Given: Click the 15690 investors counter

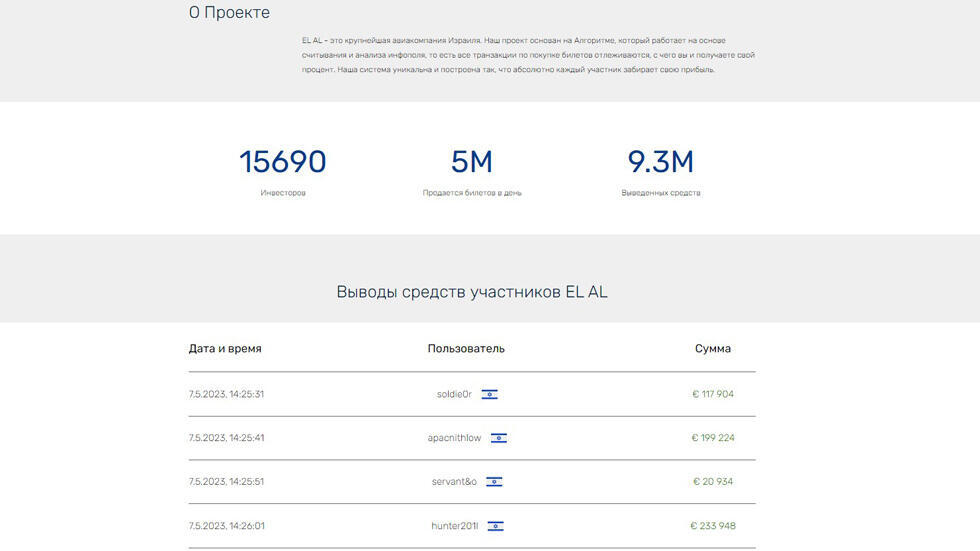Looking at the screenshot, I should 283,162.
